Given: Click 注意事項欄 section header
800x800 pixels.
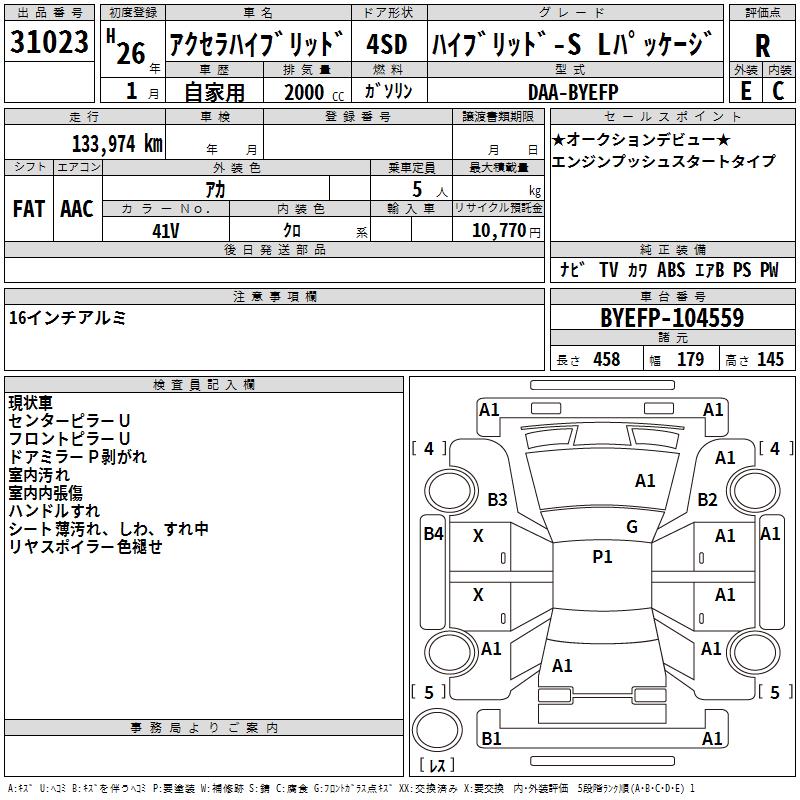Looking at the screenshot, I should point(274,296).
